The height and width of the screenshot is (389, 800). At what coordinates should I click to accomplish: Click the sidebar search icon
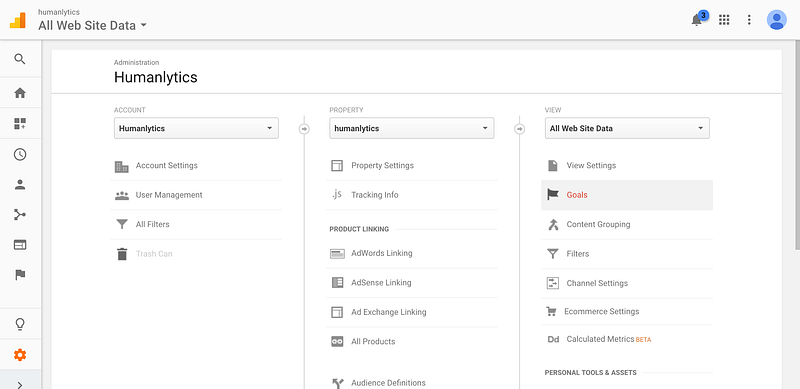pyautogui.click(x=20, y=59)
